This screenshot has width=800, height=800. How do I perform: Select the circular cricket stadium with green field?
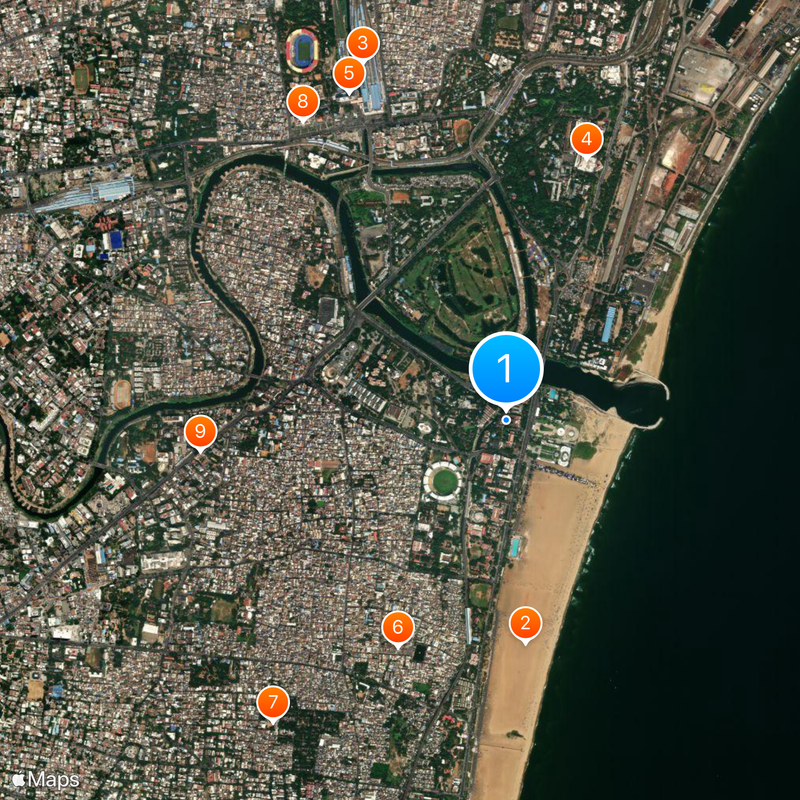[443, 481]
